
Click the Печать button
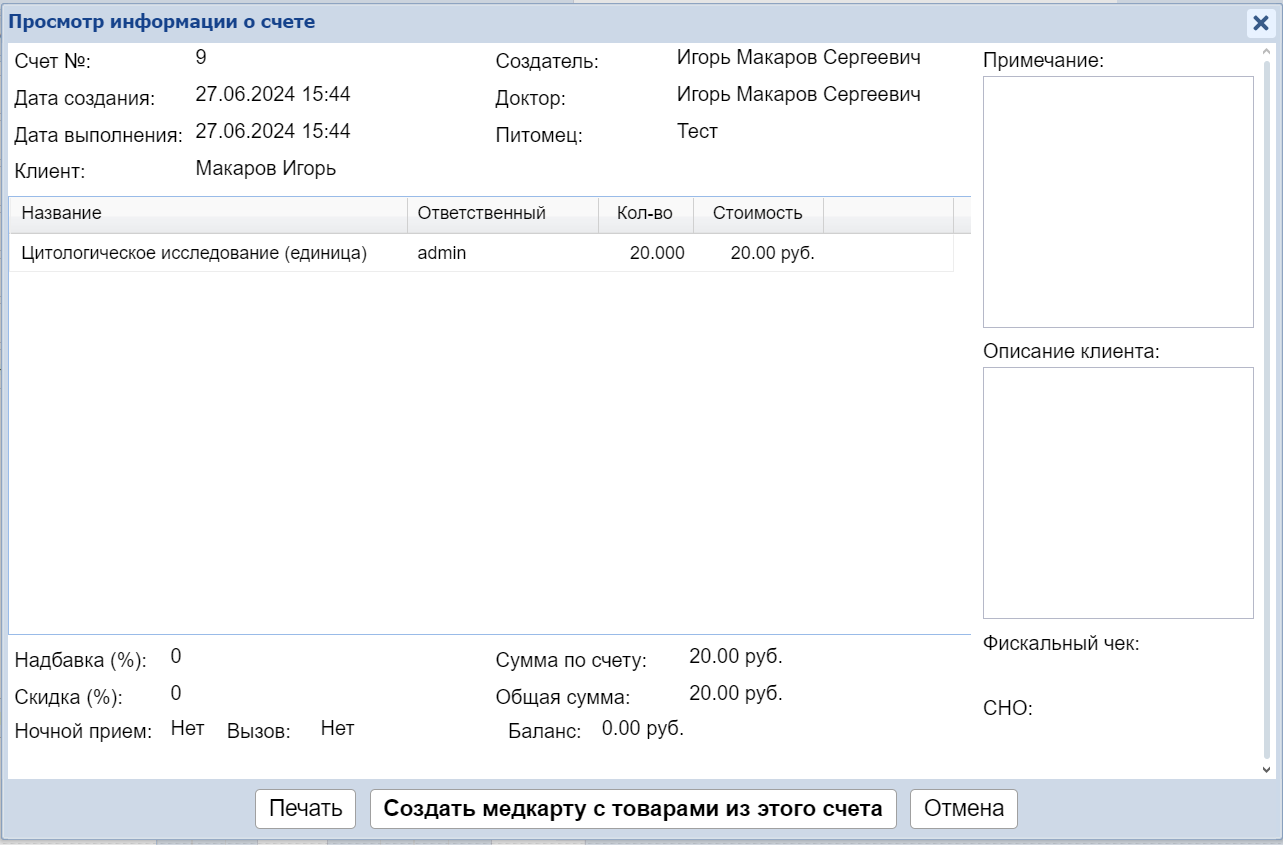(x=306, y=809)
